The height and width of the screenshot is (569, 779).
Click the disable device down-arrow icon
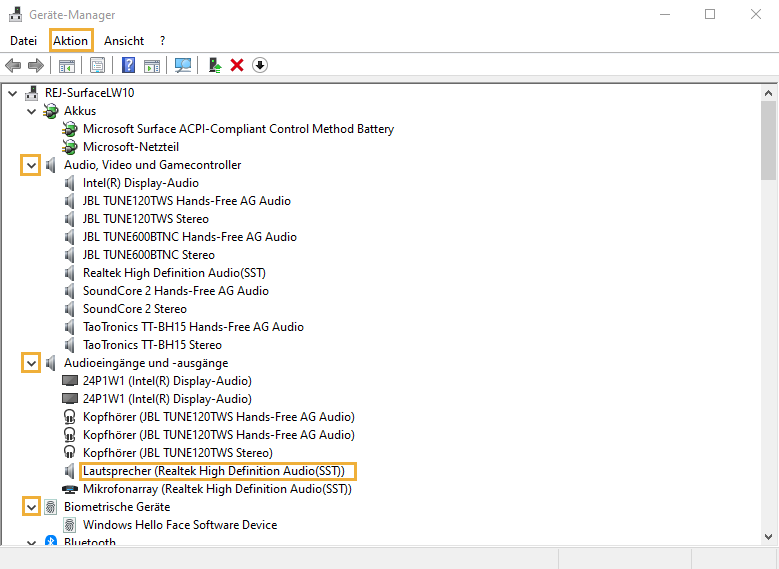point(260,66)
